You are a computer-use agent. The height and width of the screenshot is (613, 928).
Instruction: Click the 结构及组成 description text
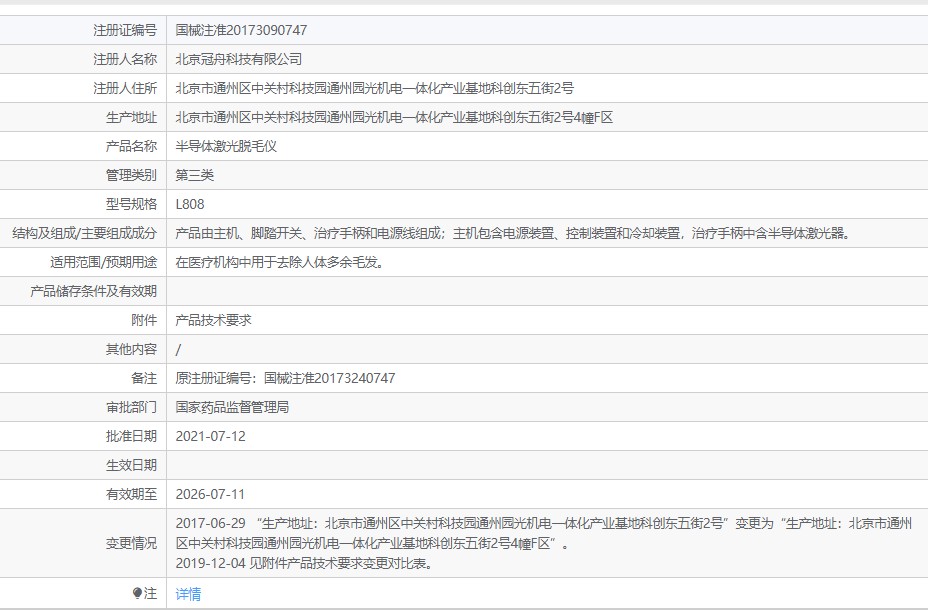point(514,233)
